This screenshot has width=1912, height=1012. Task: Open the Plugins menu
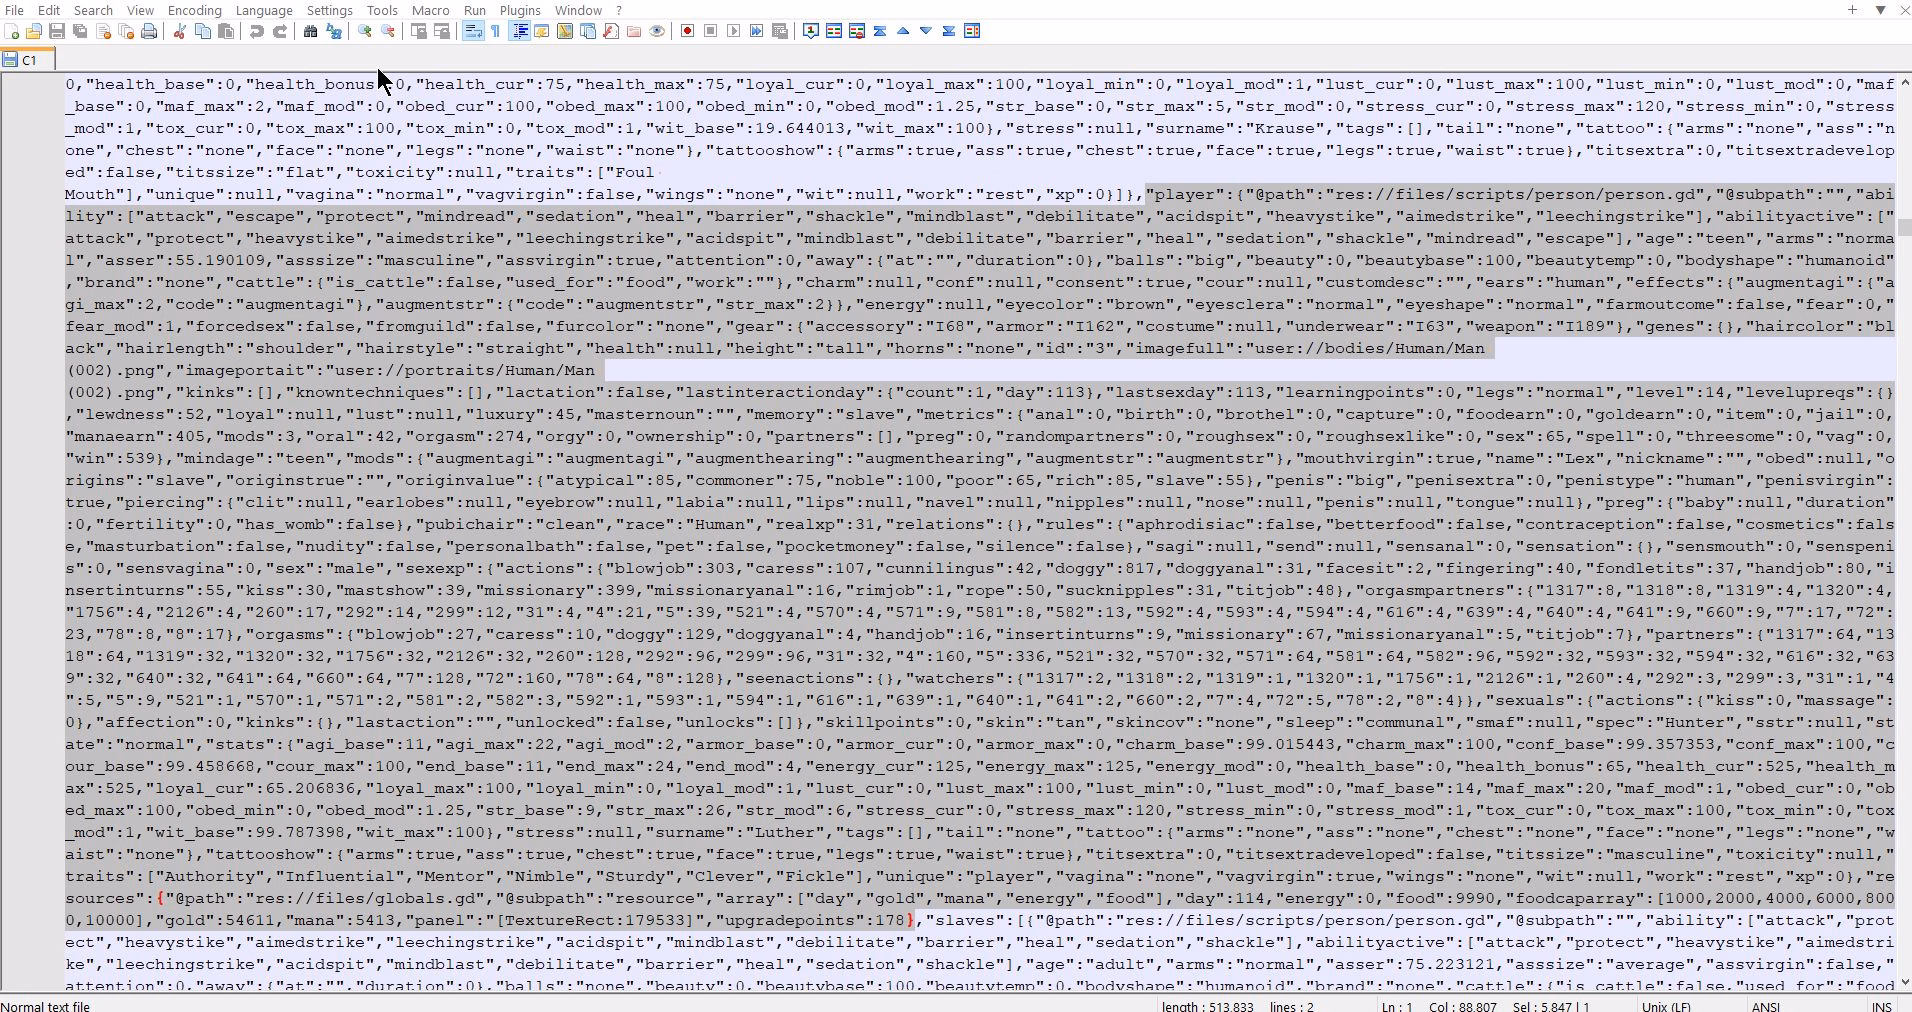tap(519, 10)
